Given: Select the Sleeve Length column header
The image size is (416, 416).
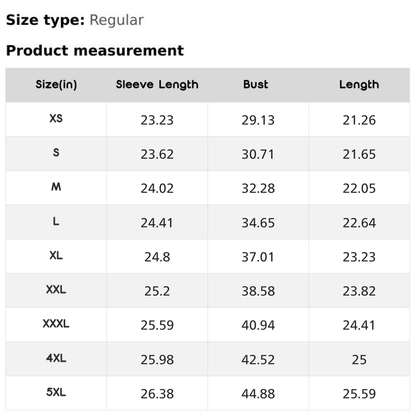Looking at the screenshot, I should [x=157, y=85].
